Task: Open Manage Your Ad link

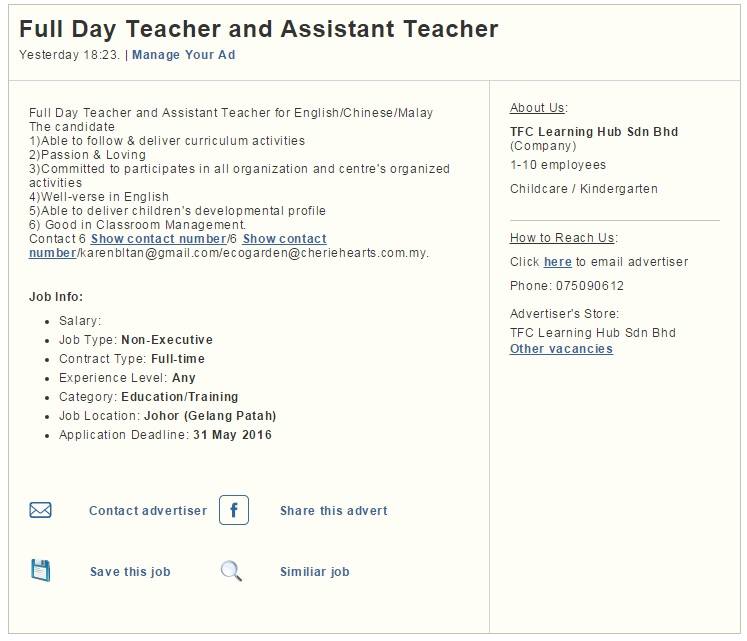Action: click(x=183, y=55)
